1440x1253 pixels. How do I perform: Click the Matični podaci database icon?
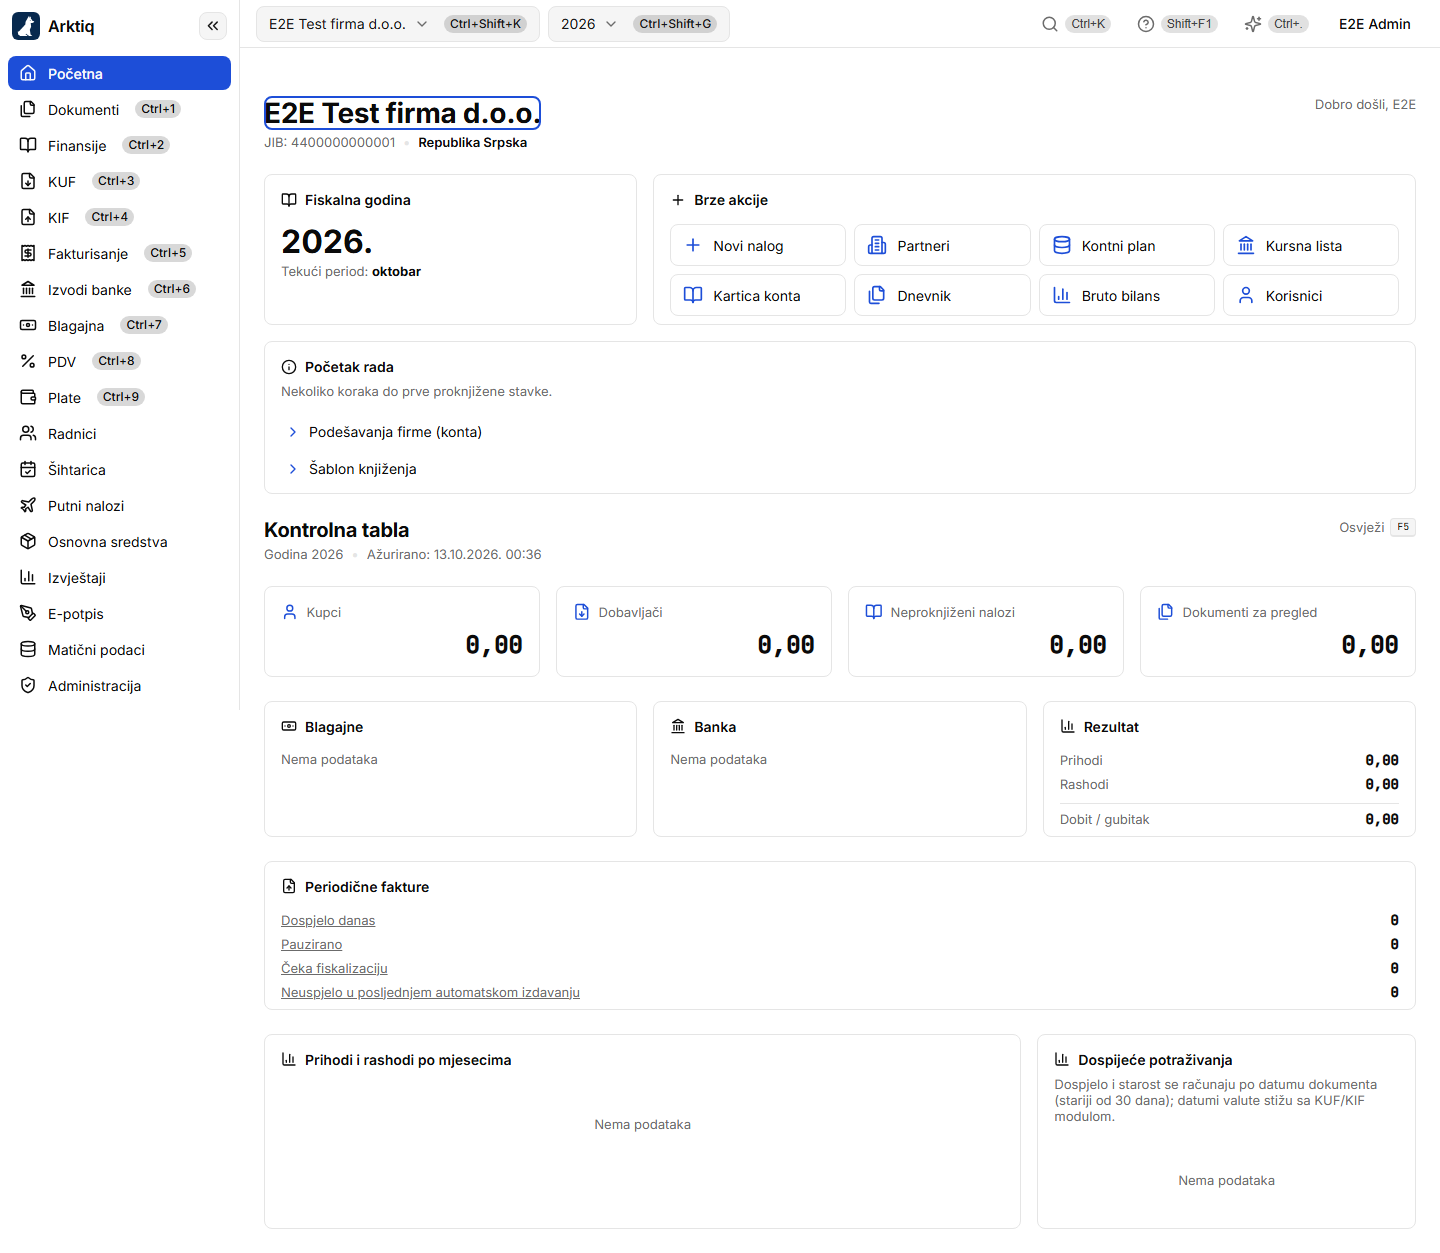[28, 650]
